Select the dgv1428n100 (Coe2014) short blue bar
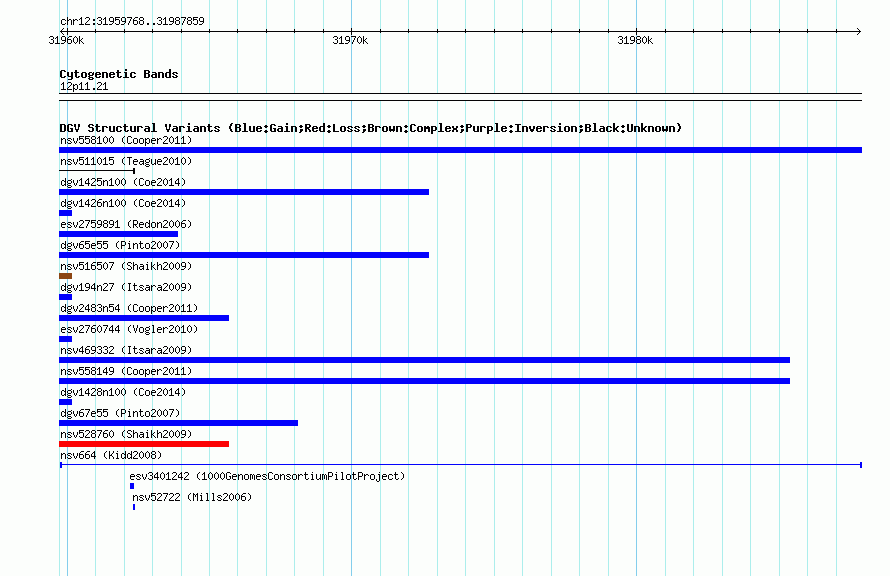Image resolution: width=890 pixels, height=576 pixels. [x=65, y=402]
